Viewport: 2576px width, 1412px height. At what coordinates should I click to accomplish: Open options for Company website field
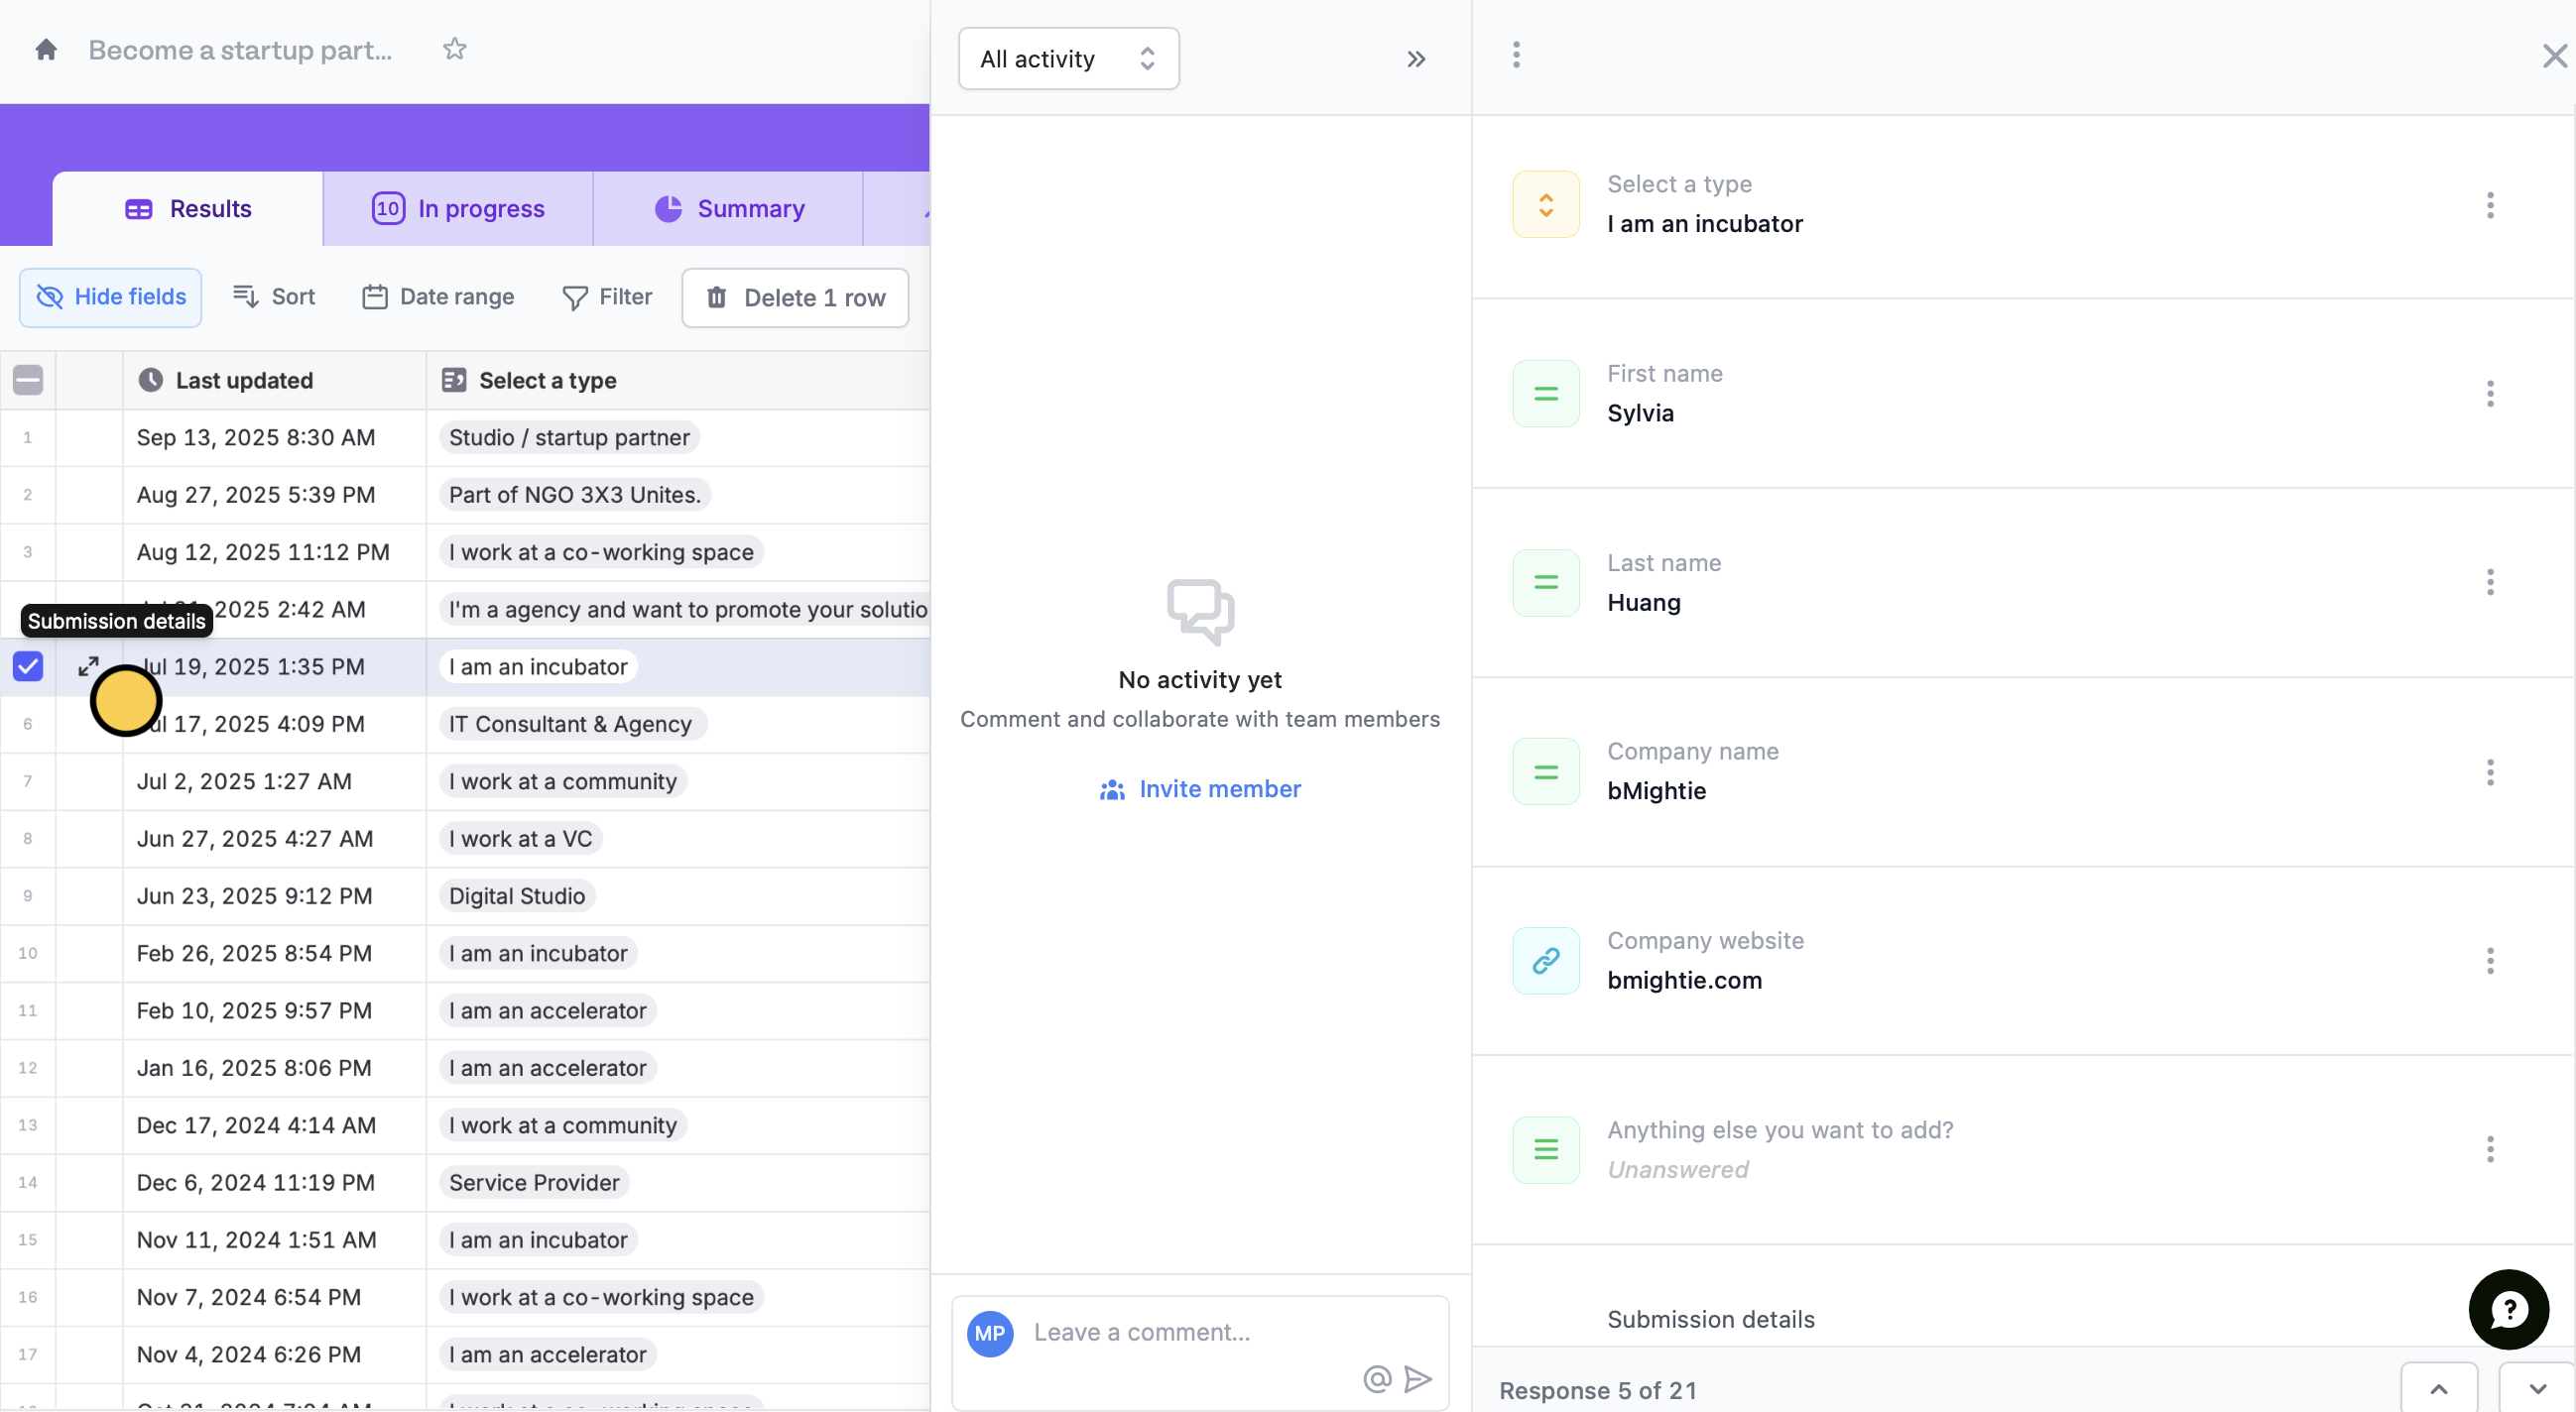[2490, 961]
